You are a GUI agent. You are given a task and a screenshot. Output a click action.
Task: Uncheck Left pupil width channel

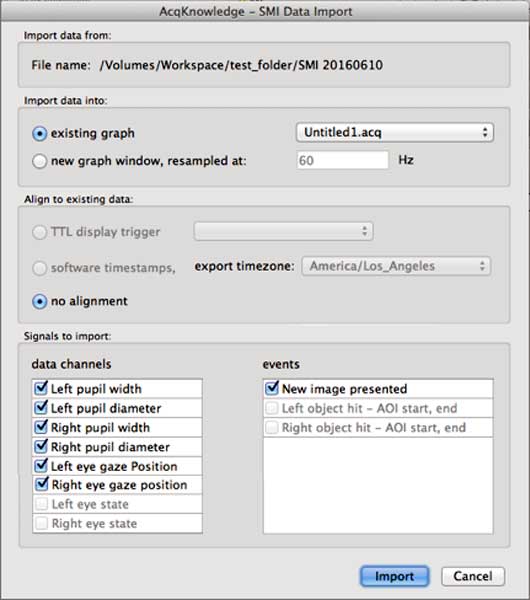[41, 388]
